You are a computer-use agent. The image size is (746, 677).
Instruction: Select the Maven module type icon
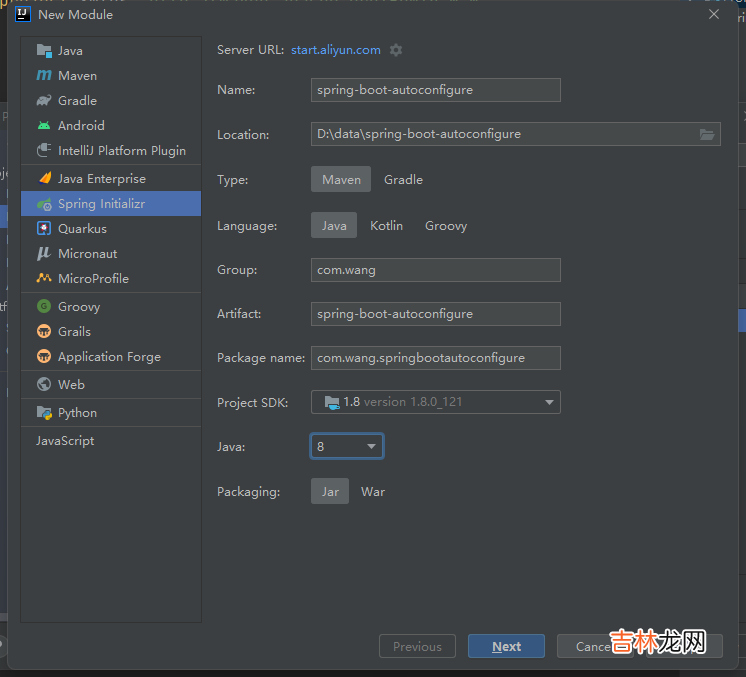pyautogui.click(x=44, y=76)
